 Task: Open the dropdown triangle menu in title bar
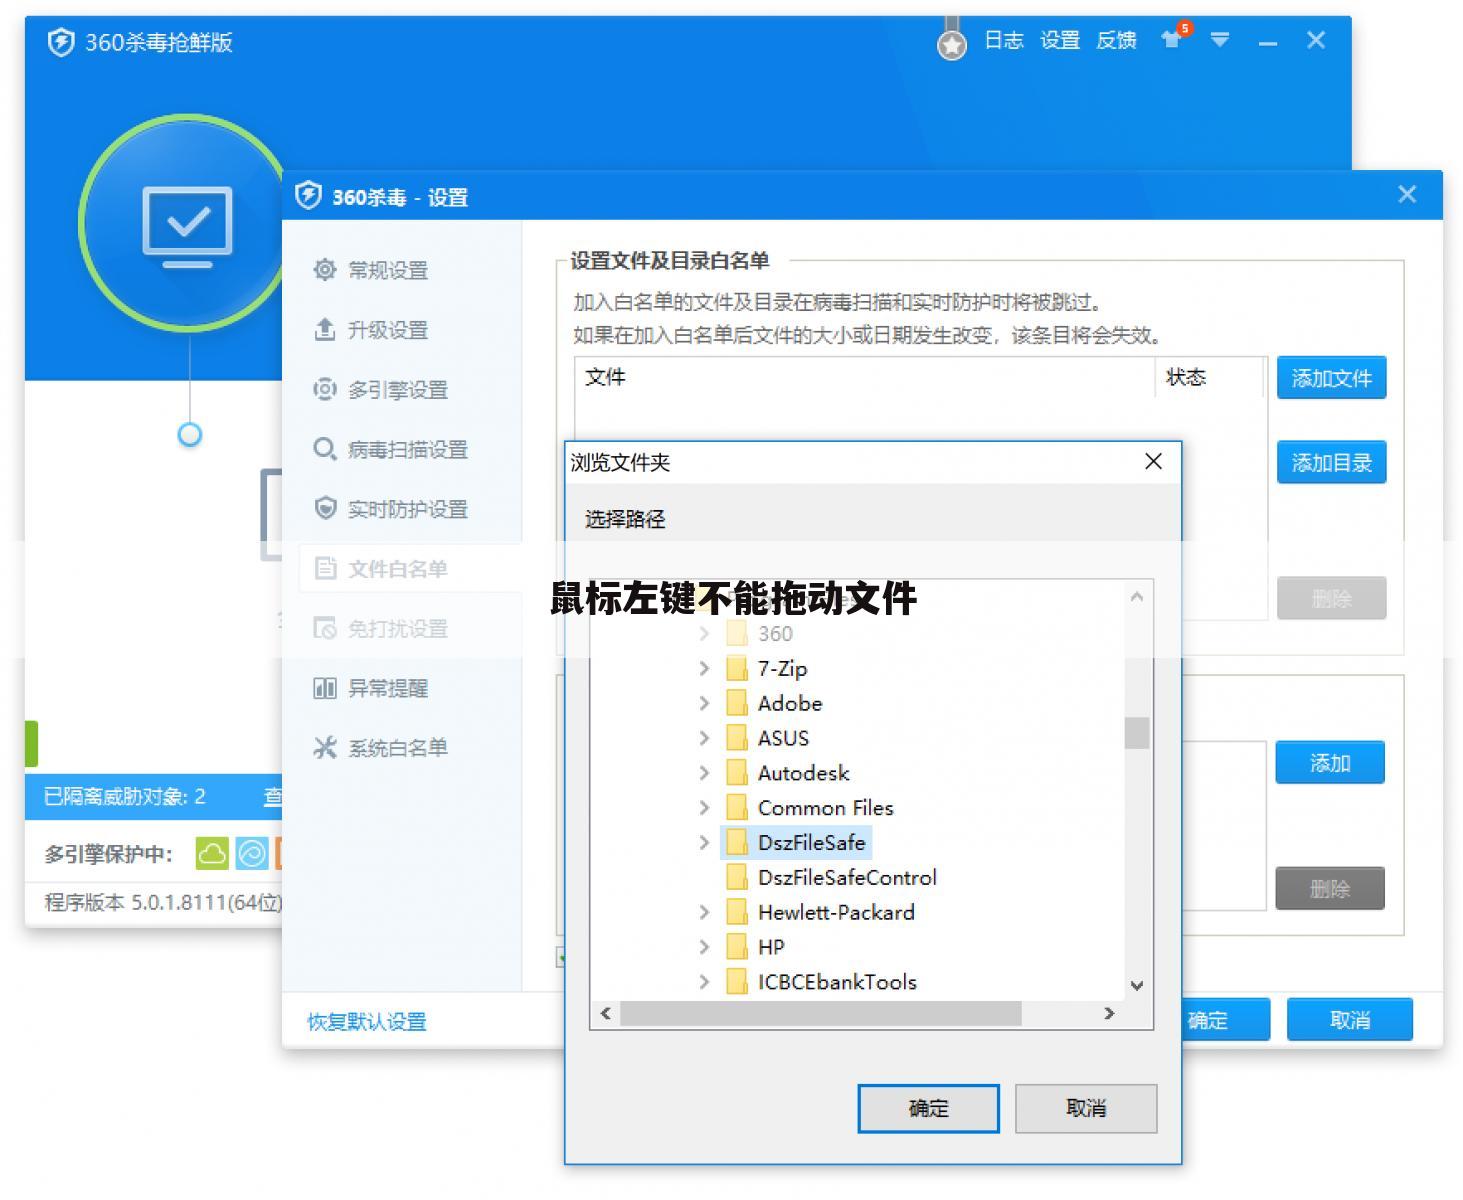[1219, 40]
